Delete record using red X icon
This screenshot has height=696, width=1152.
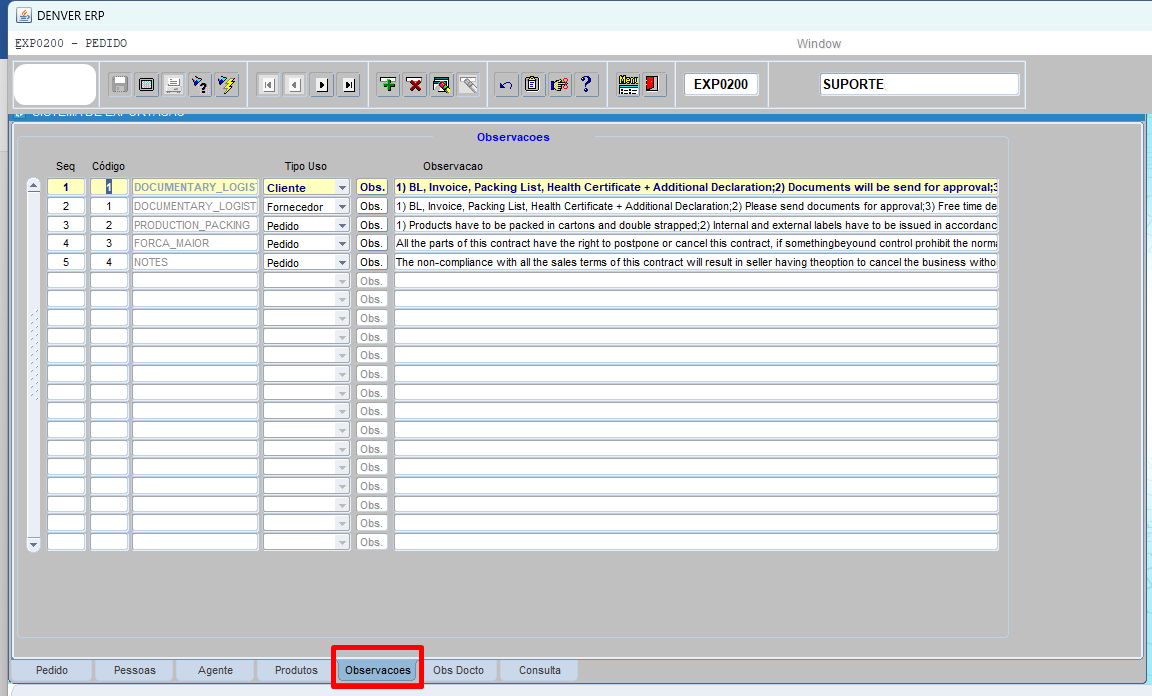[415, 85]
